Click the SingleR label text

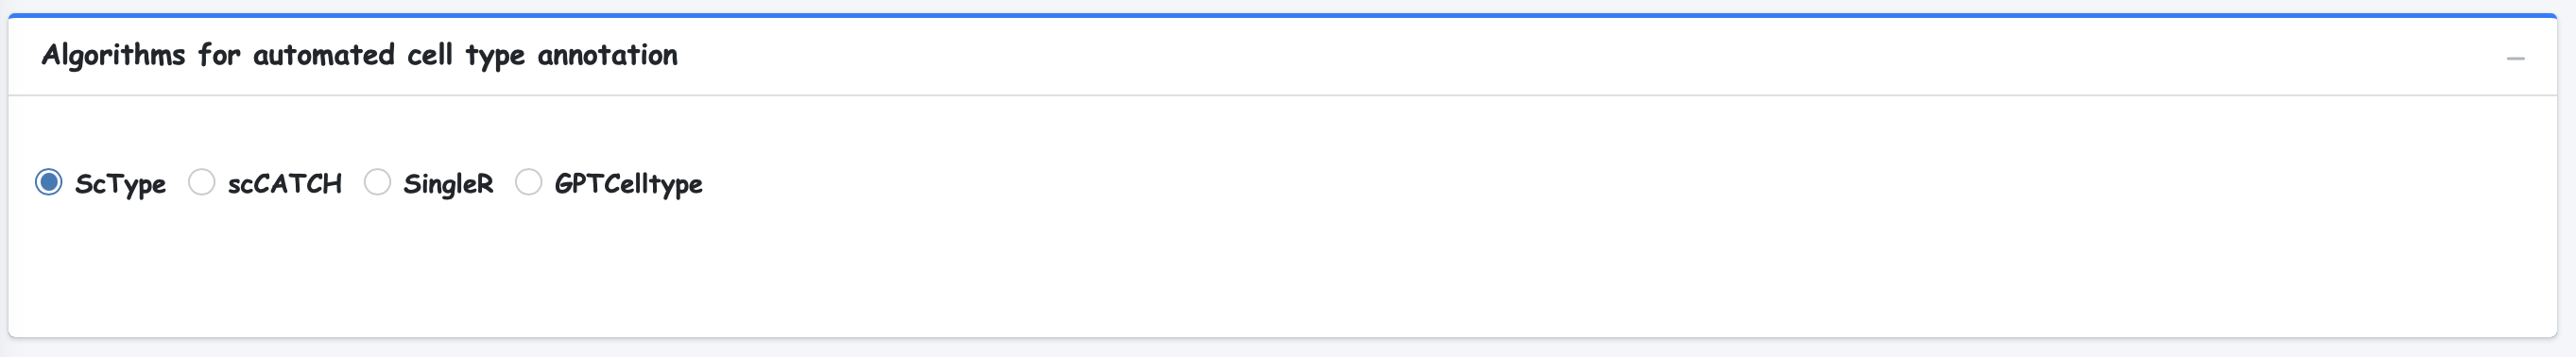click(x=448, y=184)
